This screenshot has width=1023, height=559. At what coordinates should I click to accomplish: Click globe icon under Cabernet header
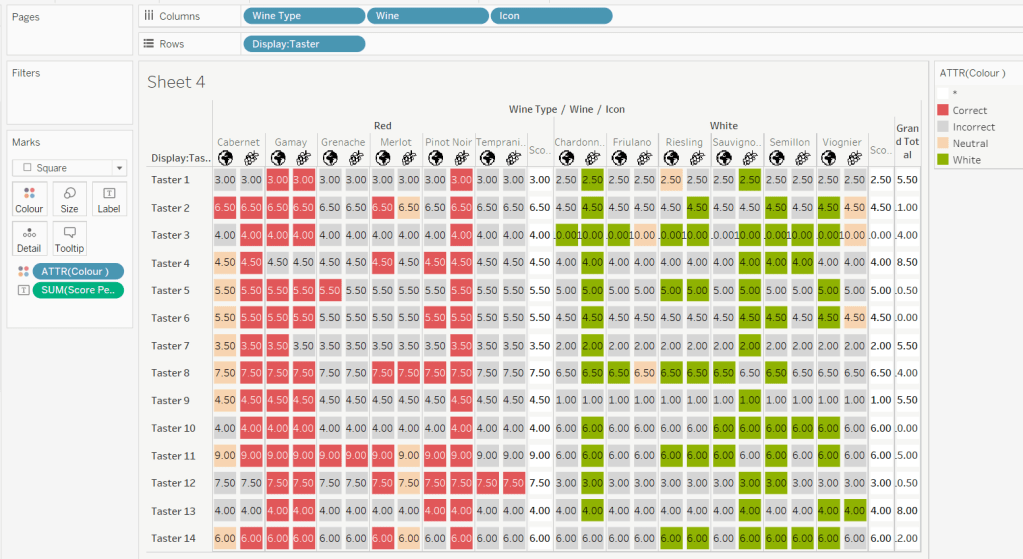[225, 158]
